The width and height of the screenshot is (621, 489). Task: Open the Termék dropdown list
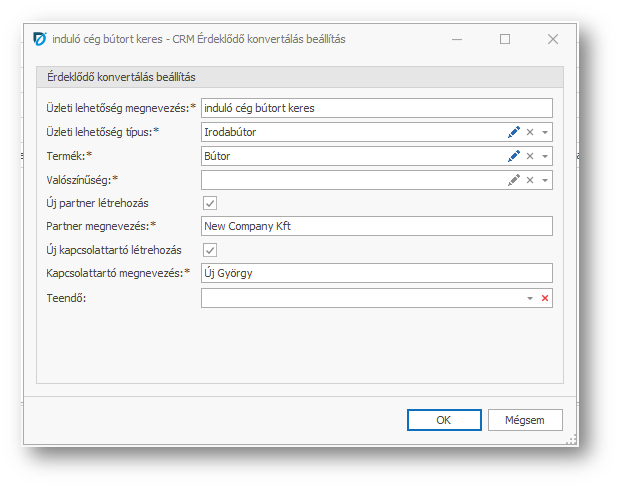click(545, 156)
